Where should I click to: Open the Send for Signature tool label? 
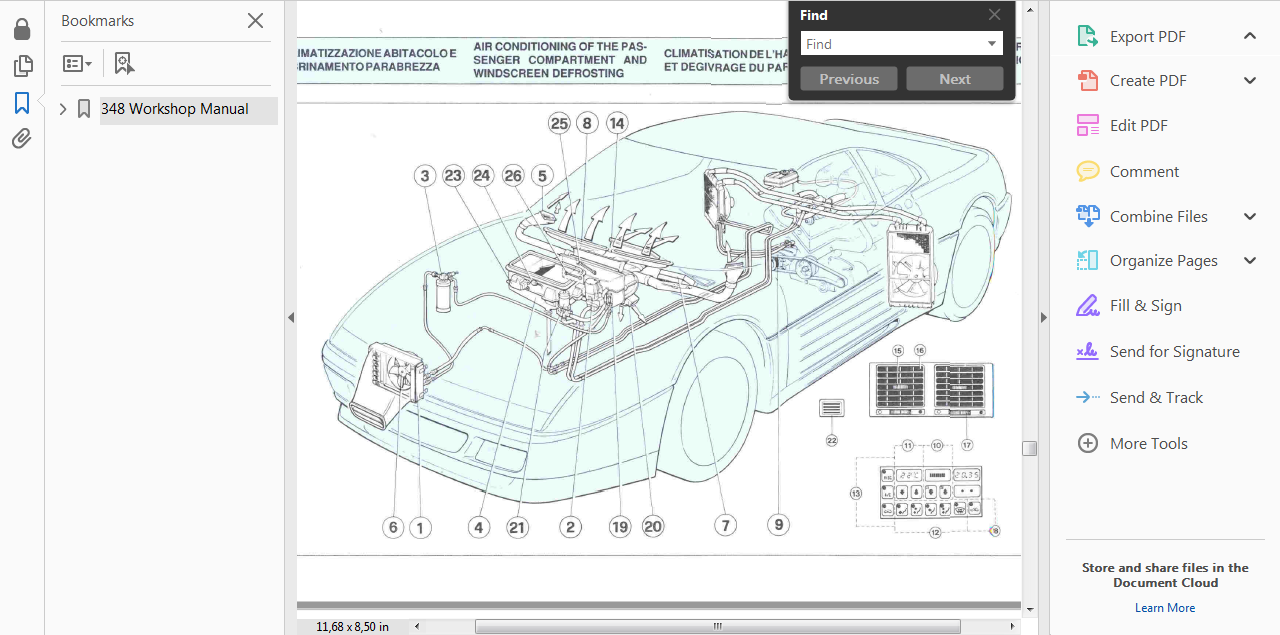coord(1175,352)
